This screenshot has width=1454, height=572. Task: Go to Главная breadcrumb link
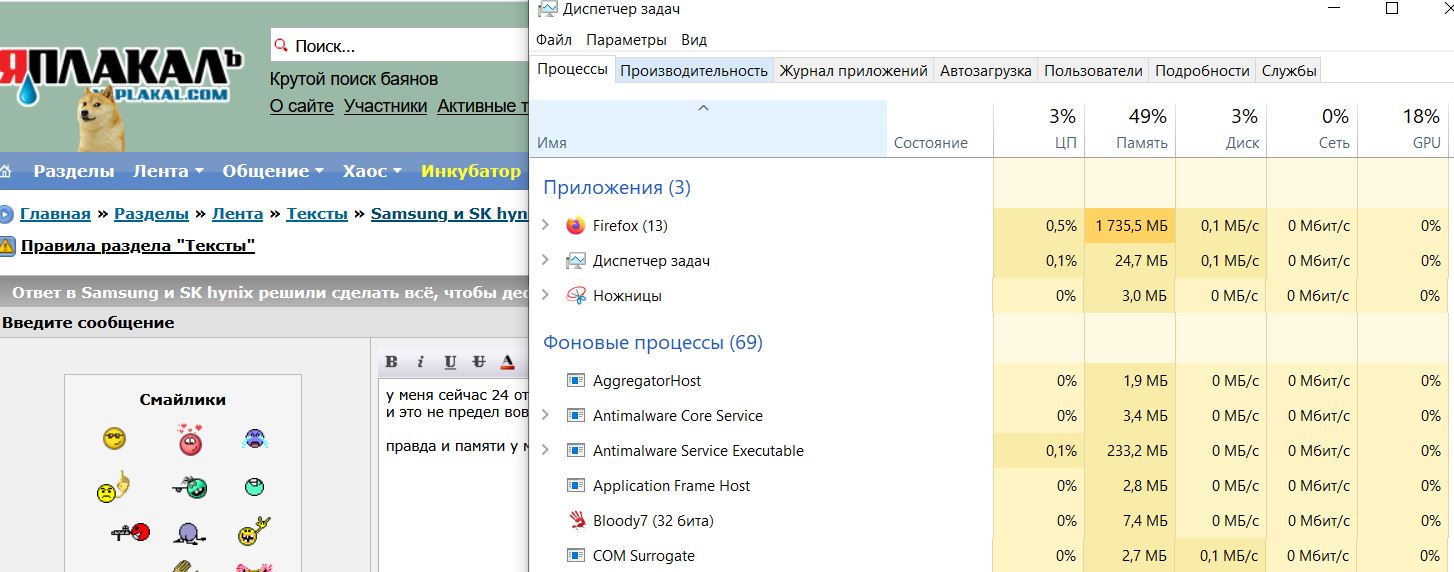55,214
